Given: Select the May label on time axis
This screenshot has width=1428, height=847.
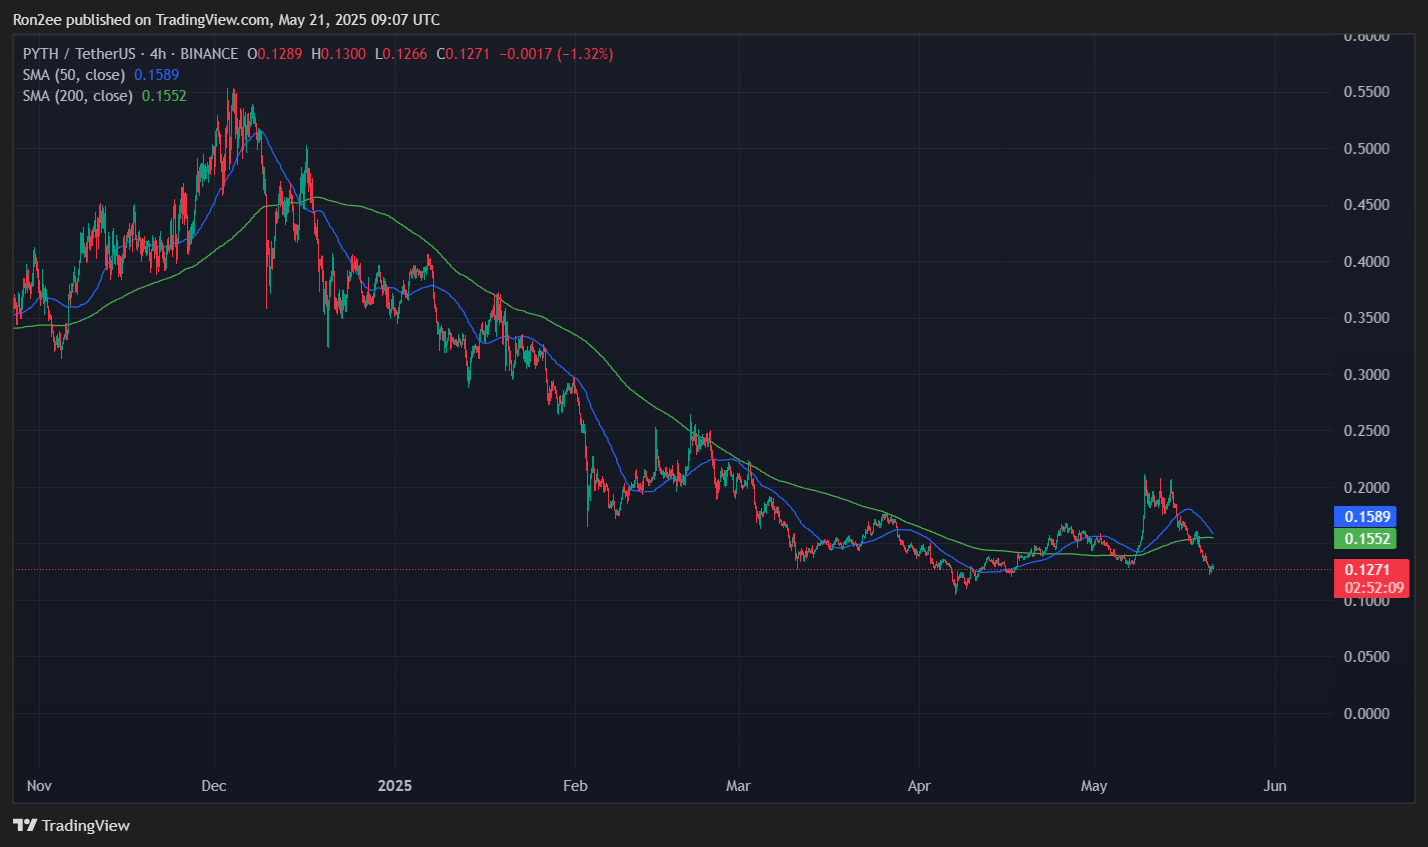Looking at the screenshot, I should coord(1094,786).
